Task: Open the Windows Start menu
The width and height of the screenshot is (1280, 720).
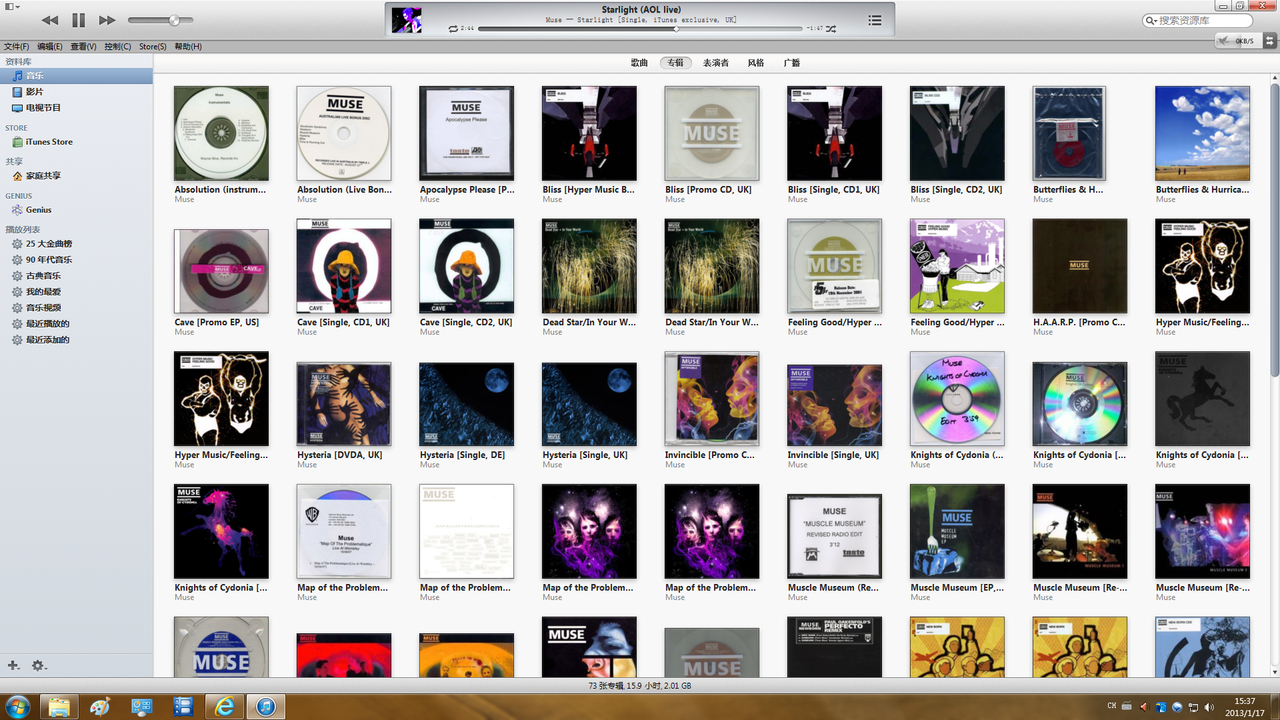Action: pyautogui.click(x=17, y=707)
